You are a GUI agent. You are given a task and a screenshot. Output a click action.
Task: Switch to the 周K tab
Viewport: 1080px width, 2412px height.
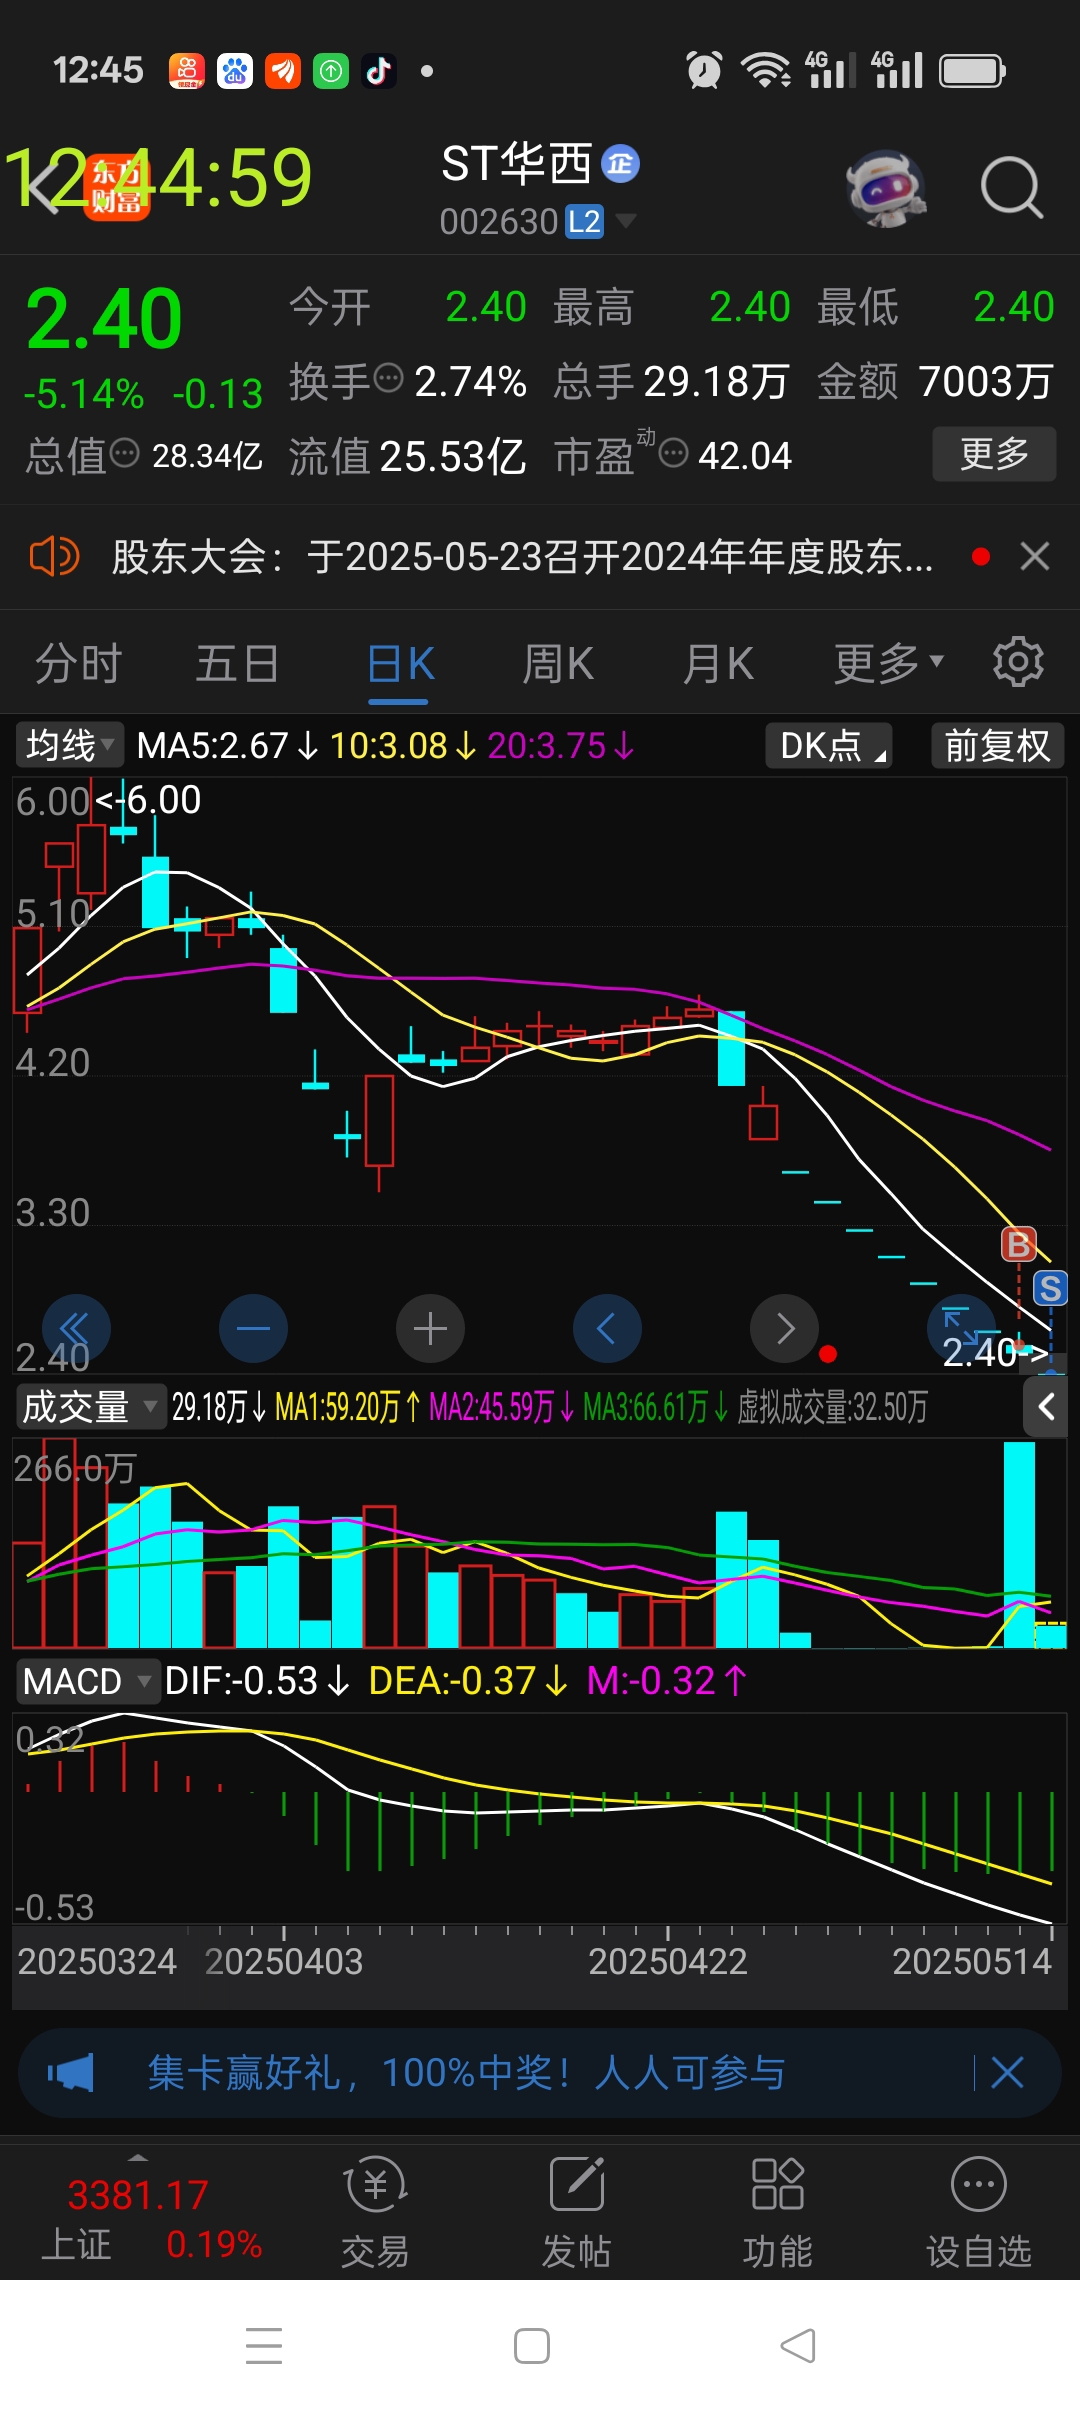tap(558, 664)
